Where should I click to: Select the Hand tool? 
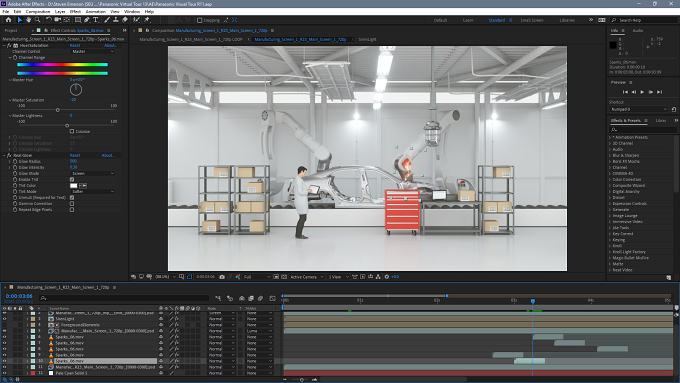[x=29, y=20]
